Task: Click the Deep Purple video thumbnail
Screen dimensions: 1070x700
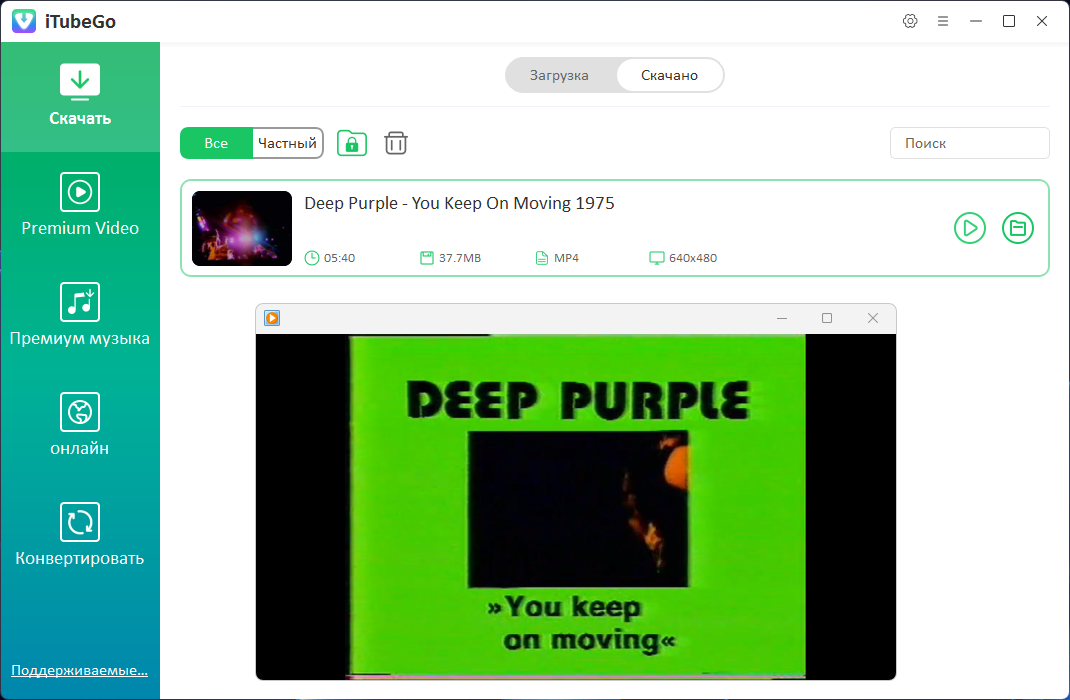Action: pyautogui.click(x=242, y=228)
